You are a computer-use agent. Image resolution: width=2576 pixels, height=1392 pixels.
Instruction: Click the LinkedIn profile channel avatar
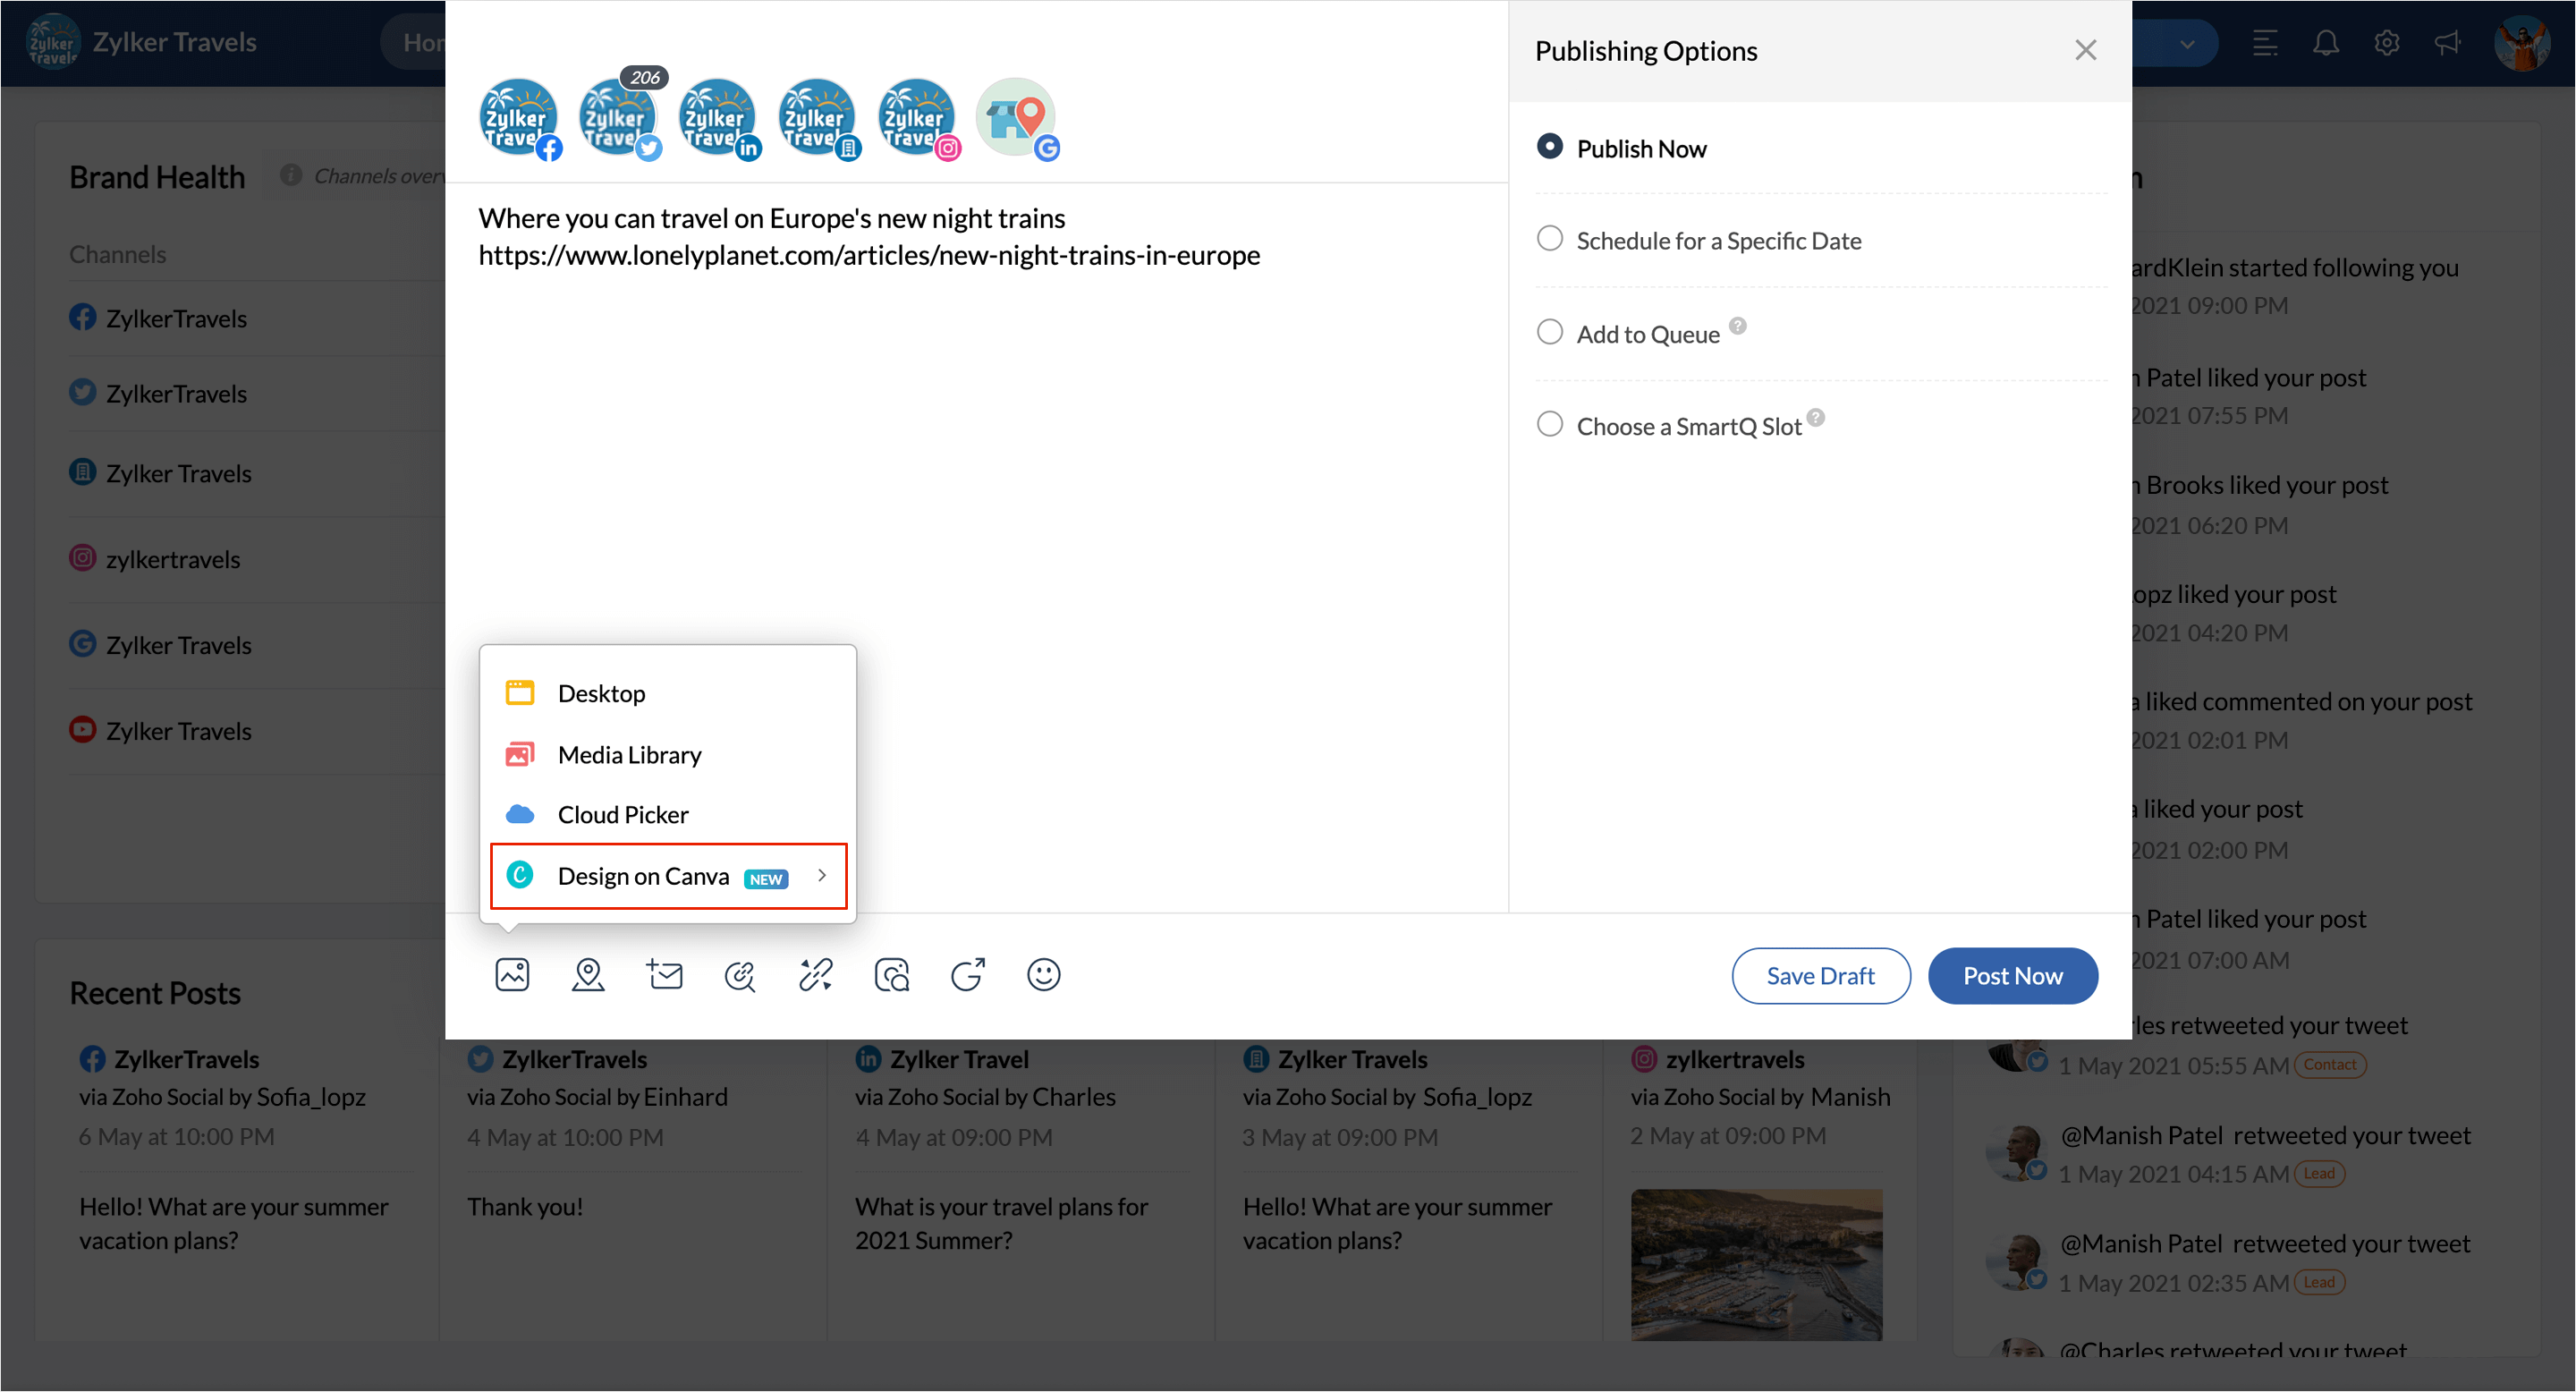pyautogui.click(x=718, y=118)
